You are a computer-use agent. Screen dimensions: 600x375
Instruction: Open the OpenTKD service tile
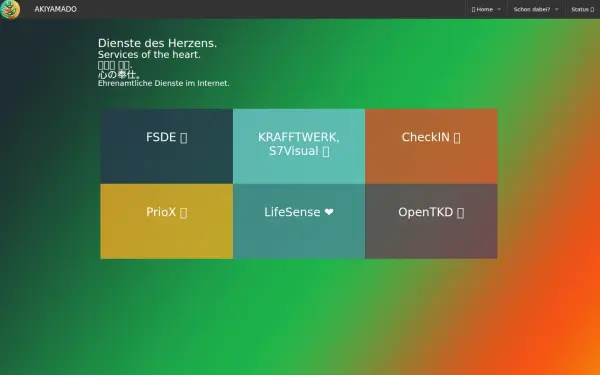431,221
